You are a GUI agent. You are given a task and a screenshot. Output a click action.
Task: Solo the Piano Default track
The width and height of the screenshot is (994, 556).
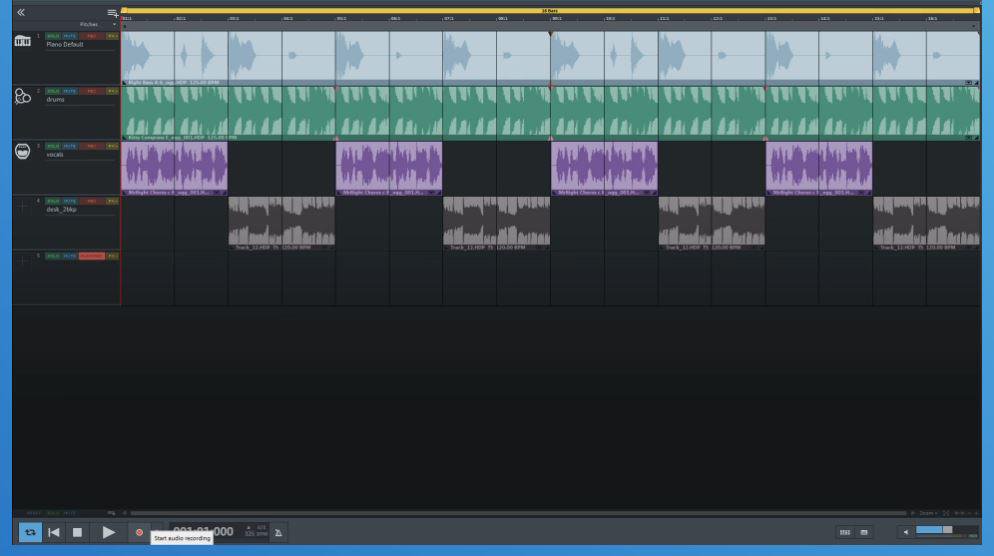point(53,36)
